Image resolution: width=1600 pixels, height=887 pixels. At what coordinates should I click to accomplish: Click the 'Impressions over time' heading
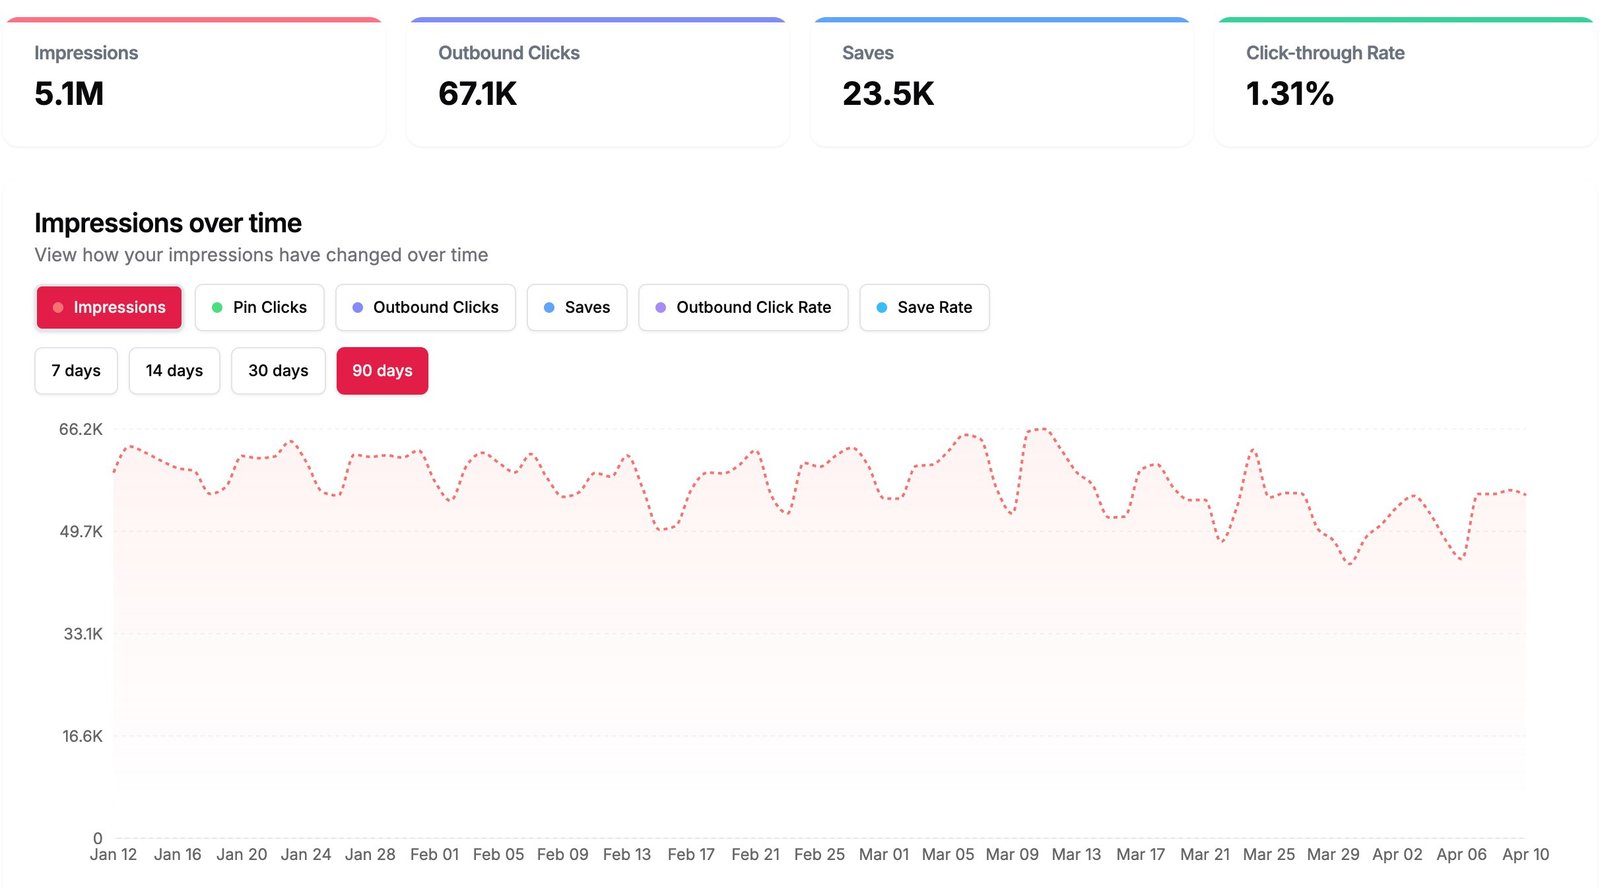pos(168,223)
